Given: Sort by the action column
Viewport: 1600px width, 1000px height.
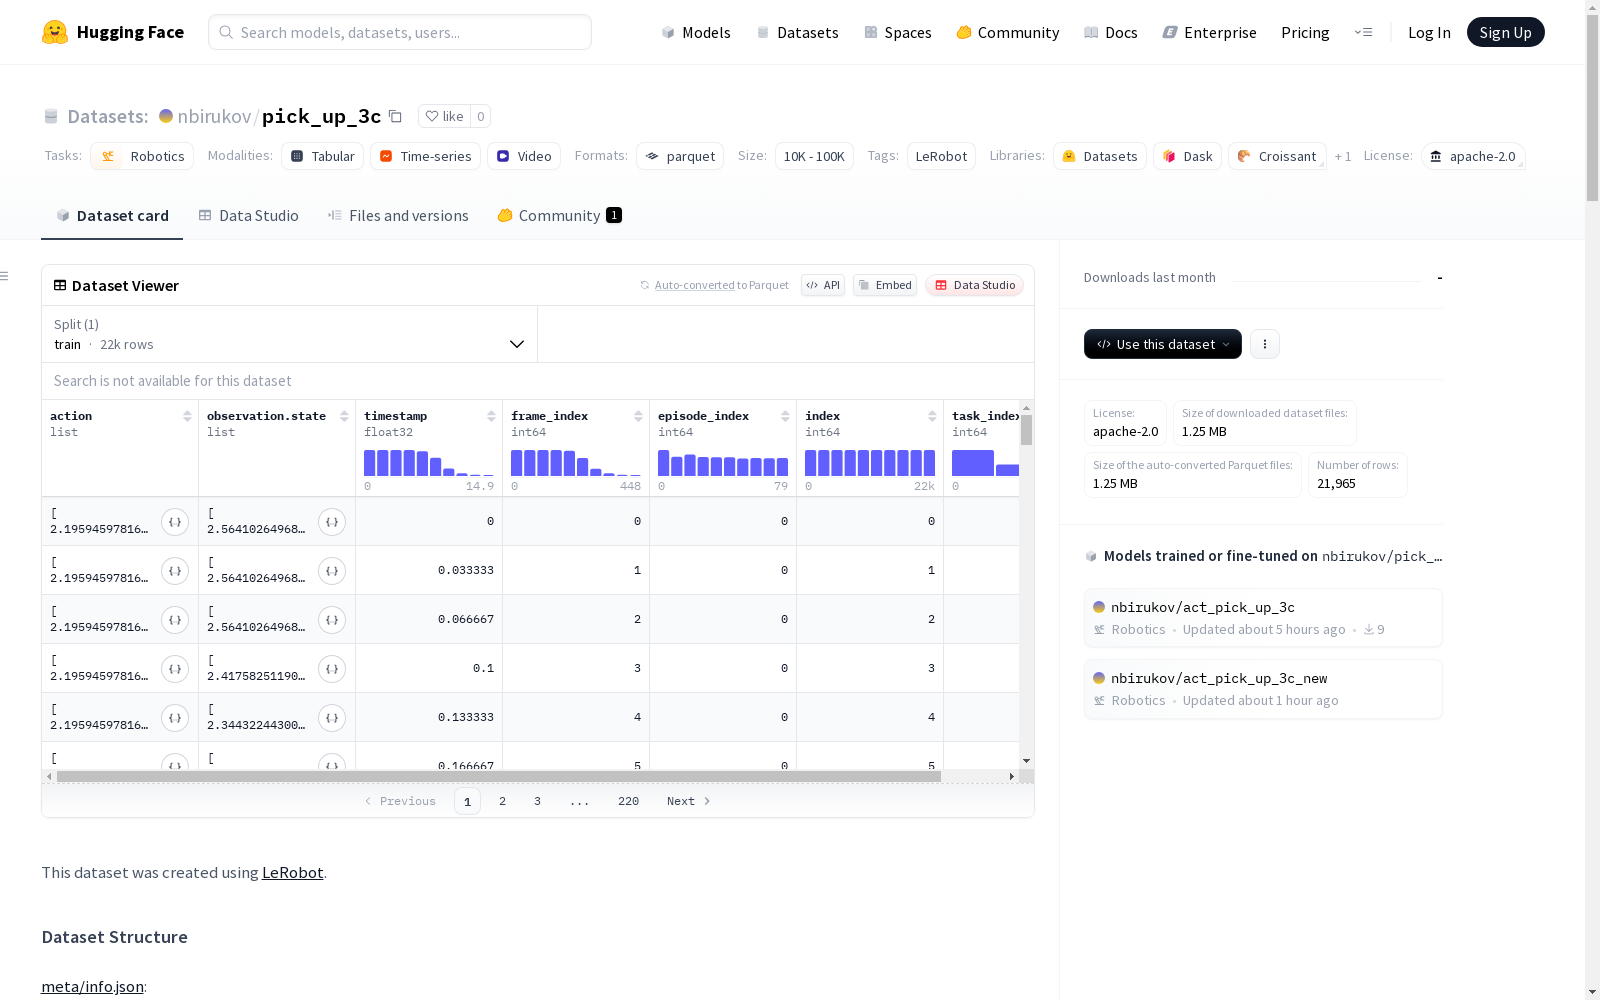Looking at the screenshot, I should (x=187, y=416).
